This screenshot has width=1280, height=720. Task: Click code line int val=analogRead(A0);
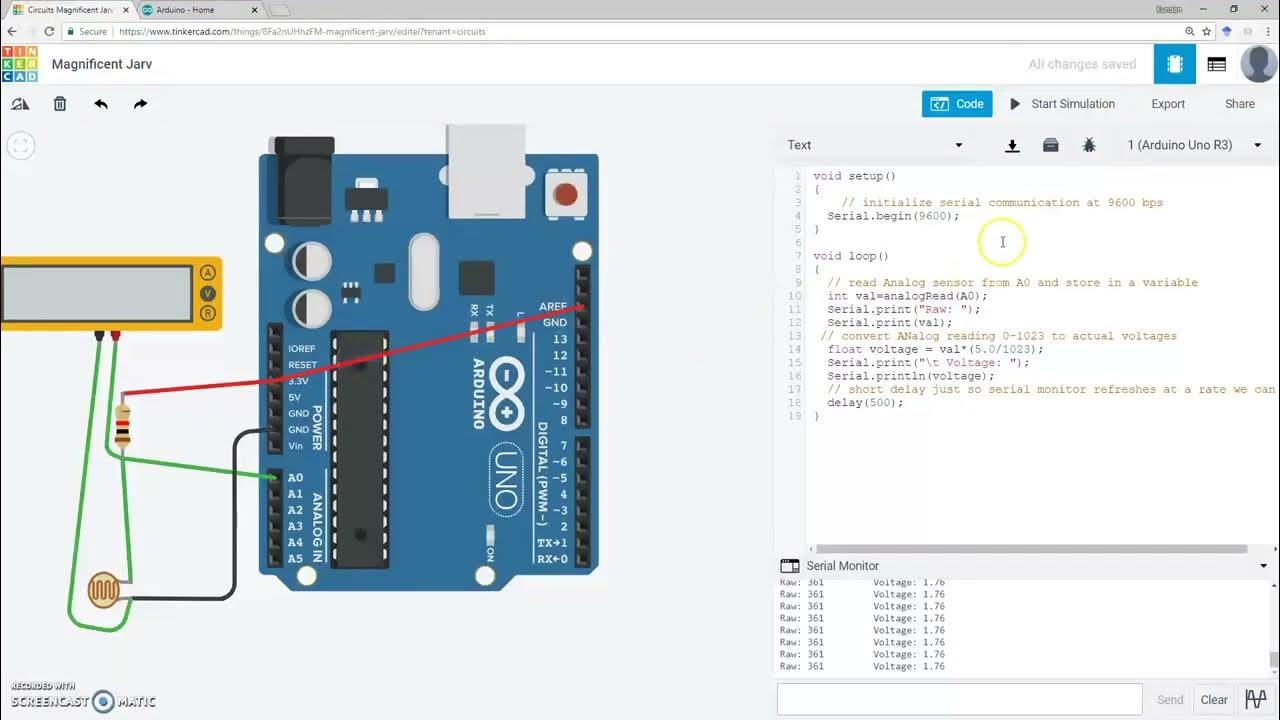click(907, 296)
